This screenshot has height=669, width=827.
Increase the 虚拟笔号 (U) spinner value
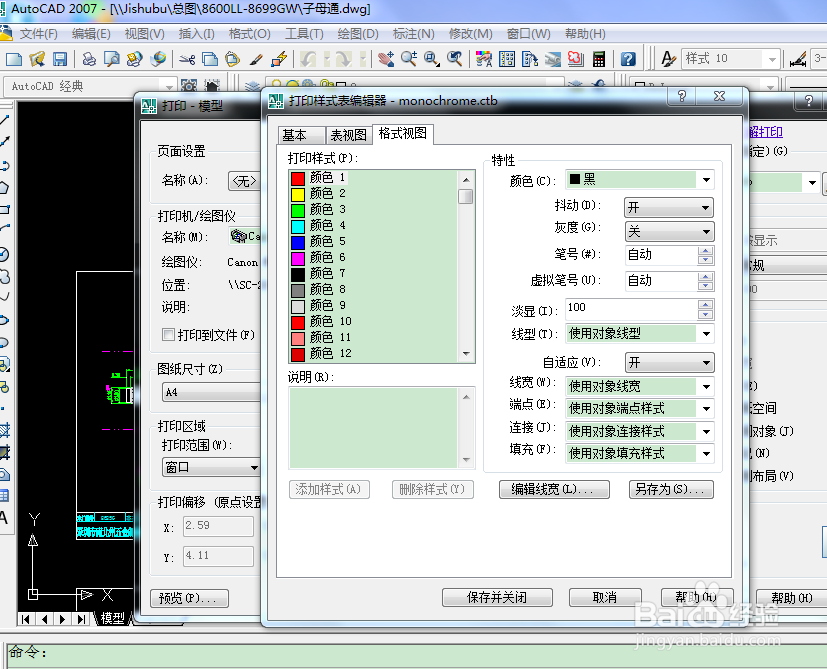[705, 276]
